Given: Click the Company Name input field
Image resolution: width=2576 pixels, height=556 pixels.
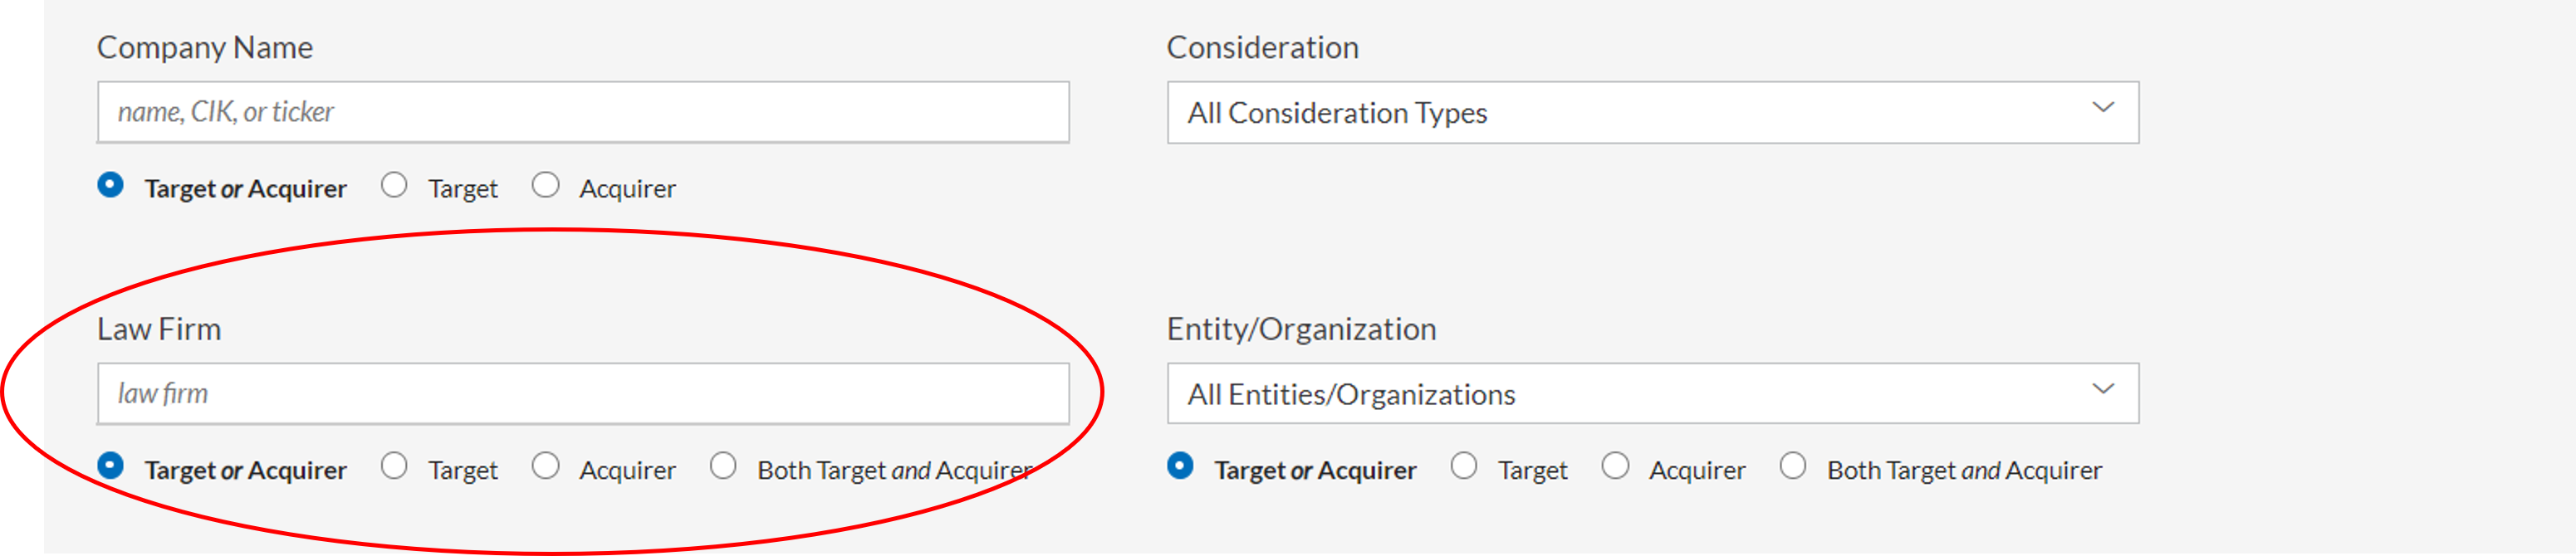Looking at the screenshot, I should [x=583, y=112].
